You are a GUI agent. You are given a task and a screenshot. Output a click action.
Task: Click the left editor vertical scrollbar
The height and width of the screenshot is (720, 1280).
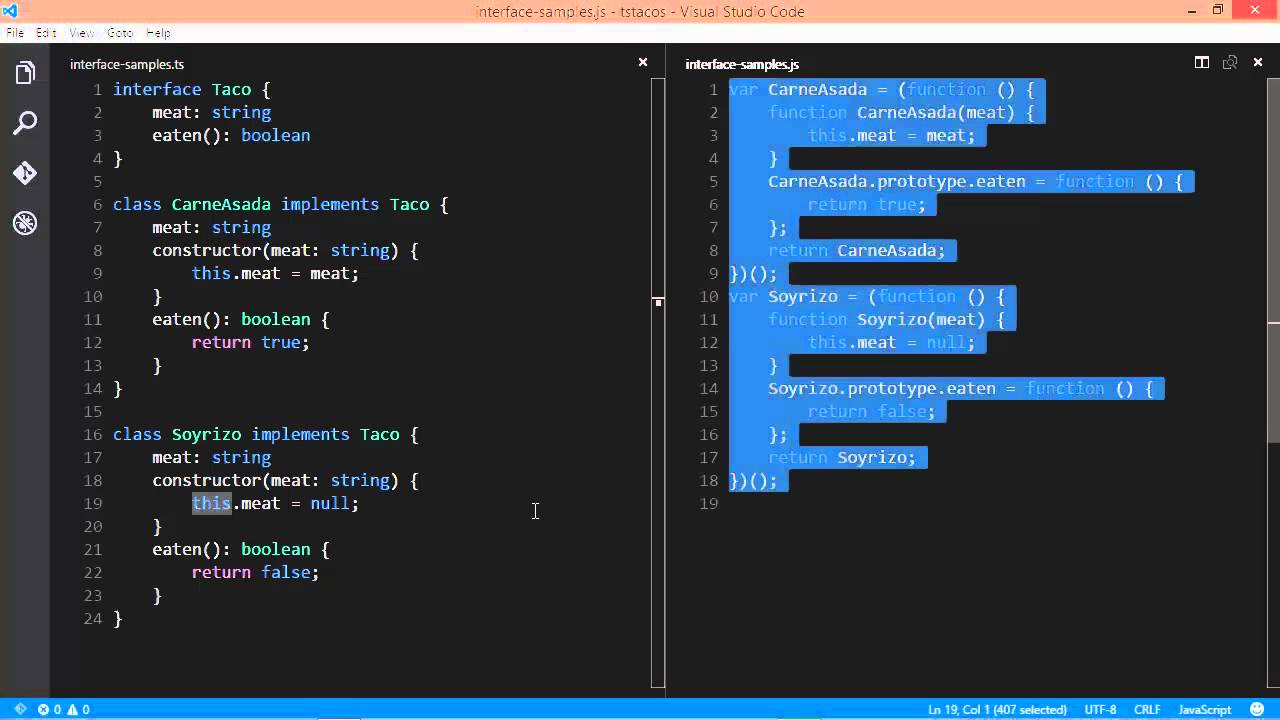point(658,383)
